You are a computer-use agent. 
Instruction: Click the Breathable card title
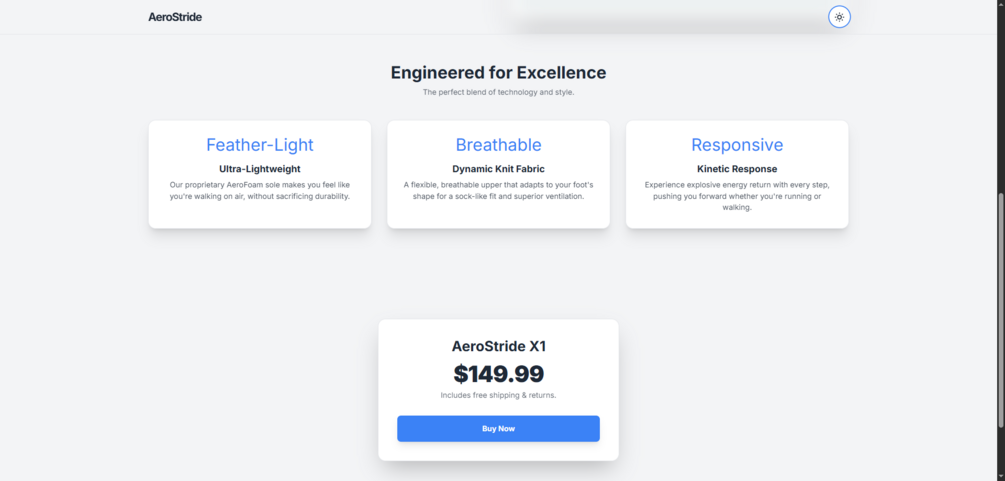[x=498, y=145]
